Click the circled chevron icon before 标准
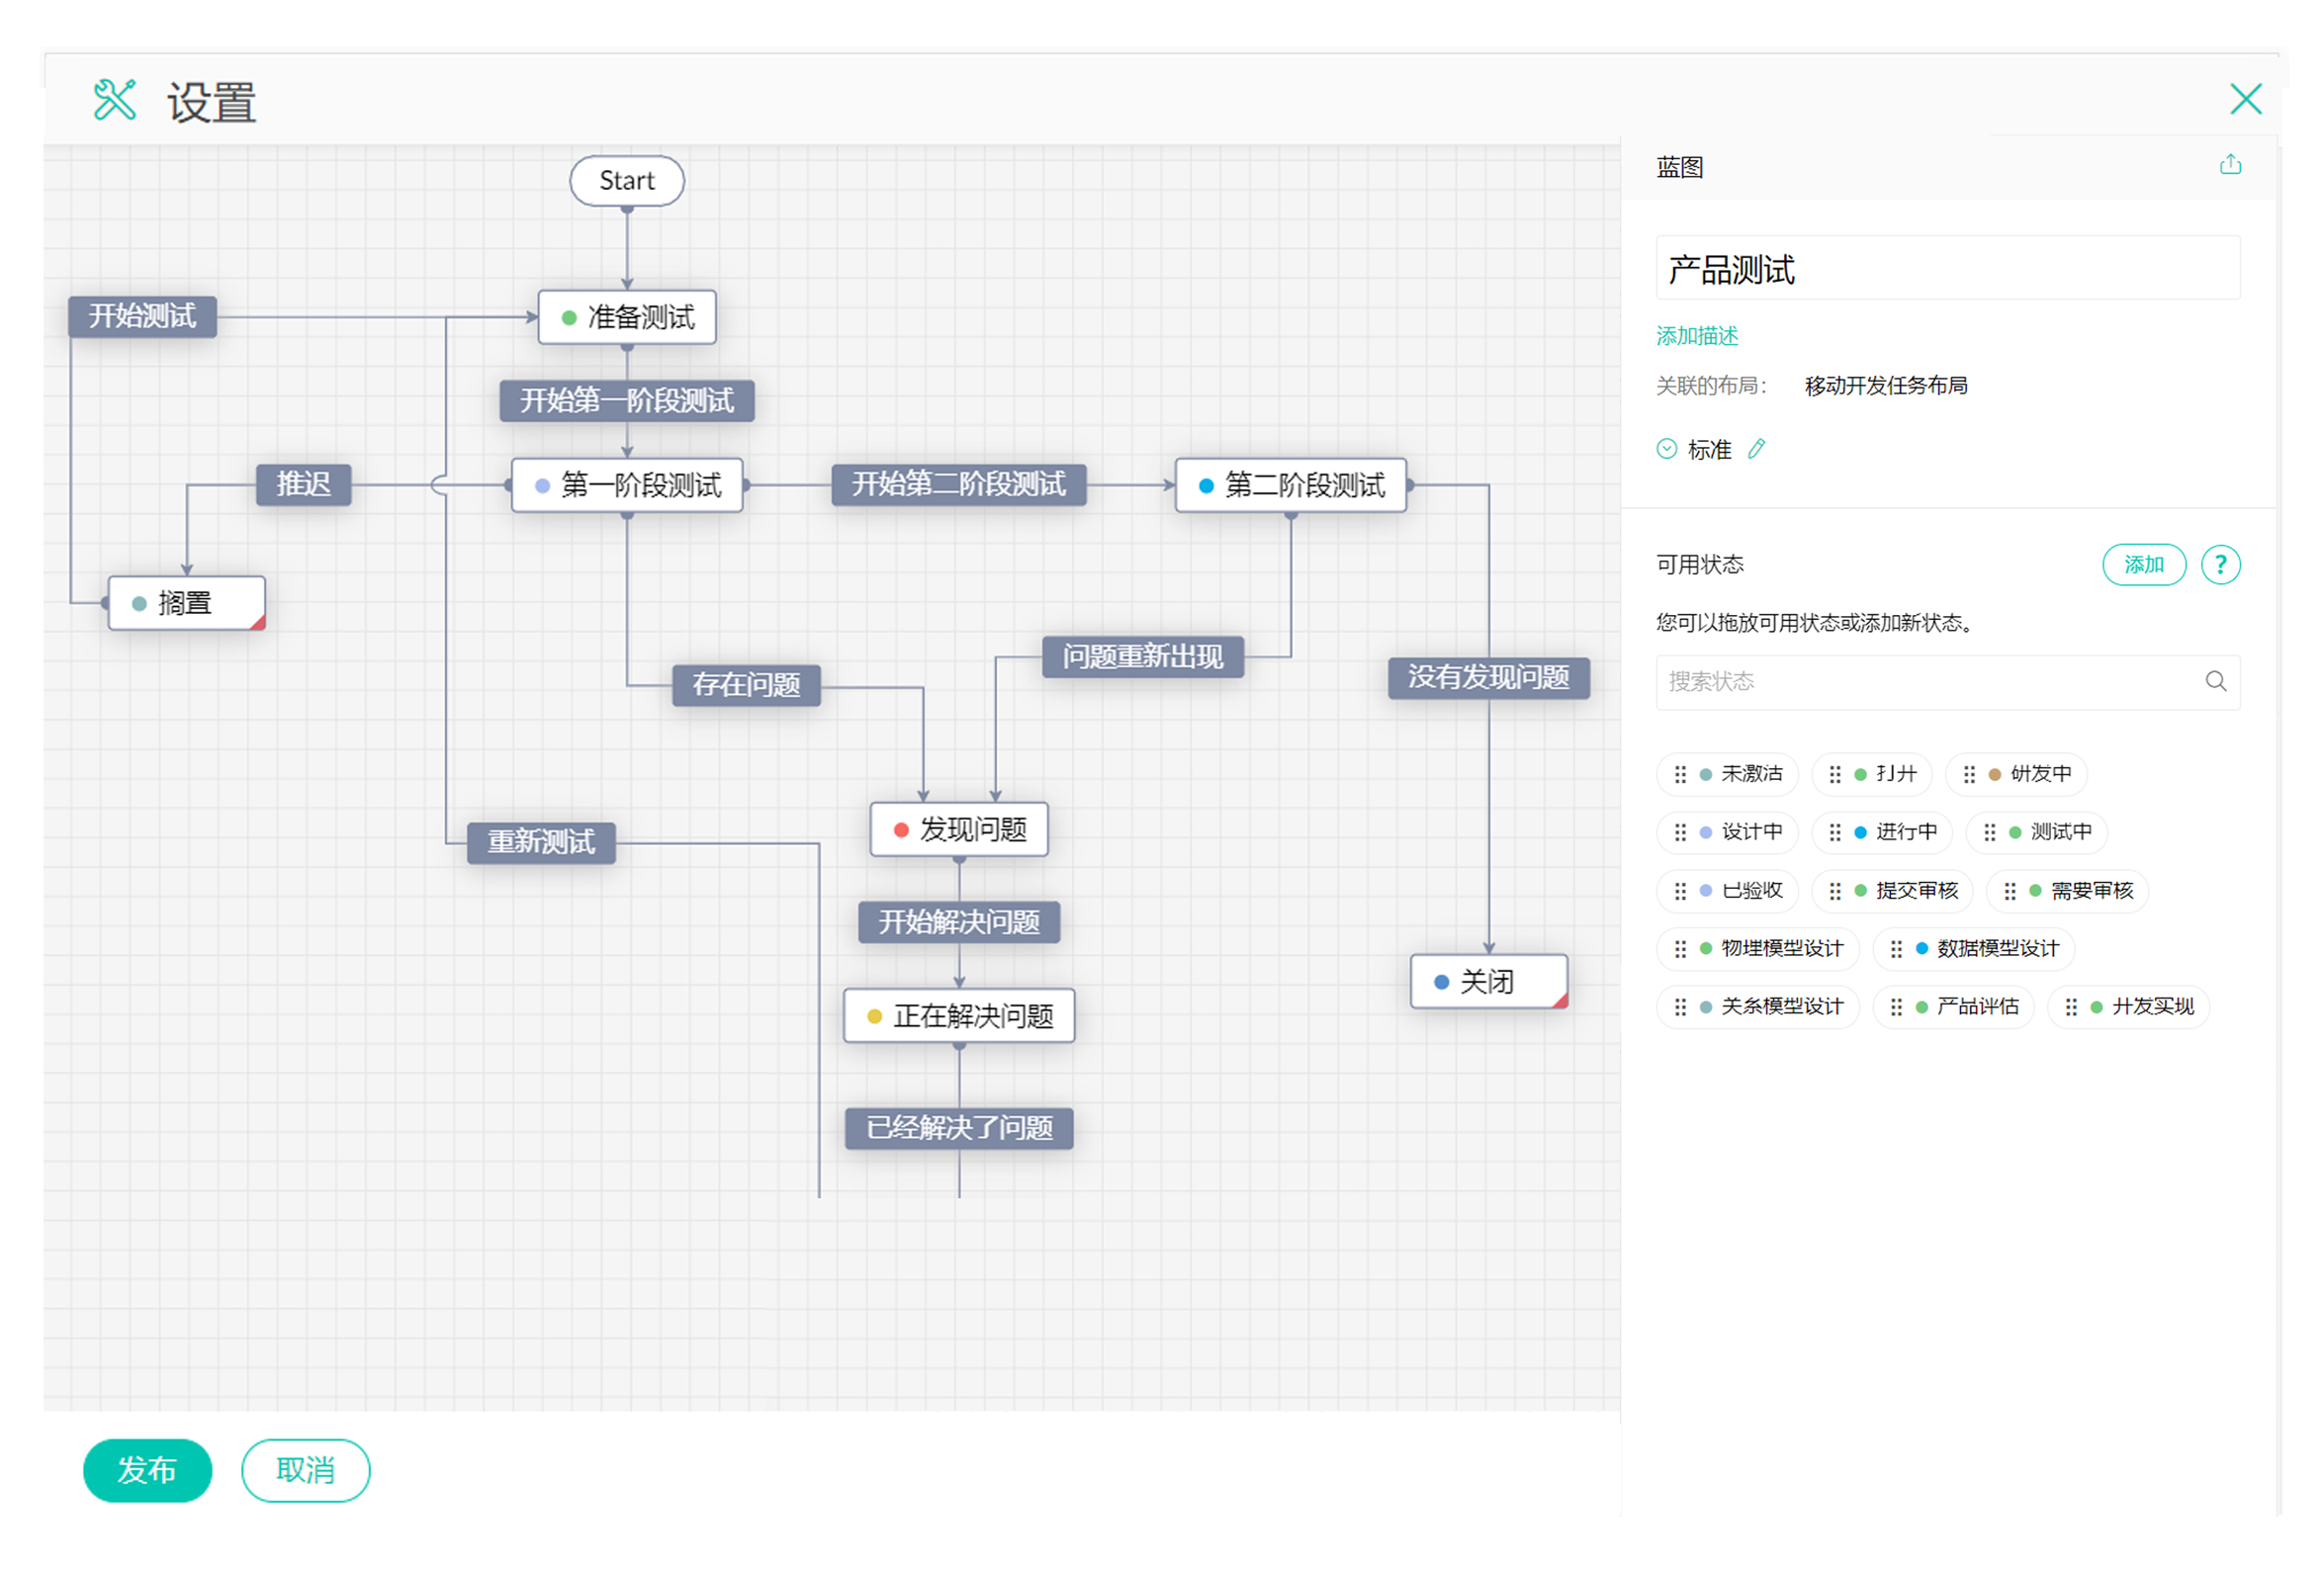 point(1666,449)
